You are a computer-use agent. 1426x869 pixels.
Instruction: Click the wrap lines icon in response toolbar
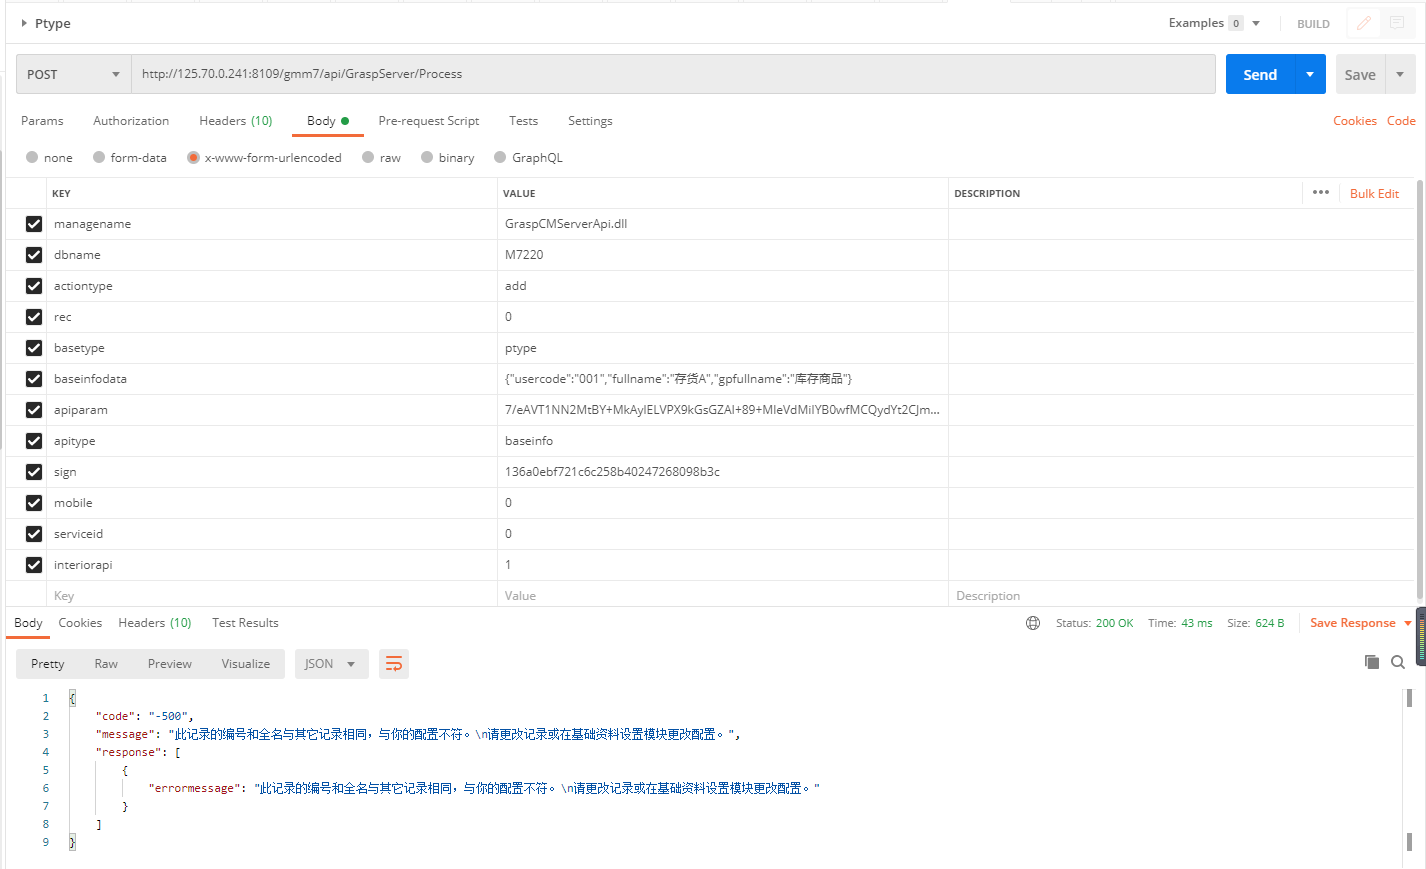click(394, 664)
